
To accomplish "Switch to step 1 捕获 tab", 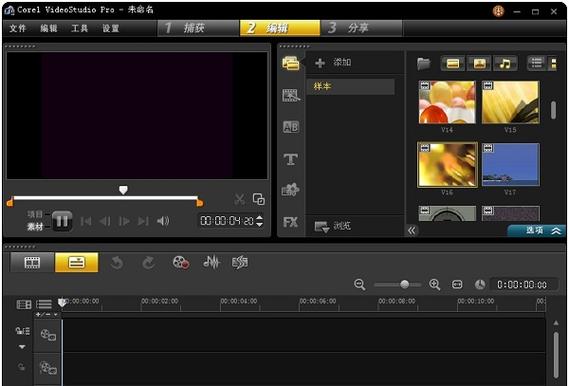I will tap(198, 28).
